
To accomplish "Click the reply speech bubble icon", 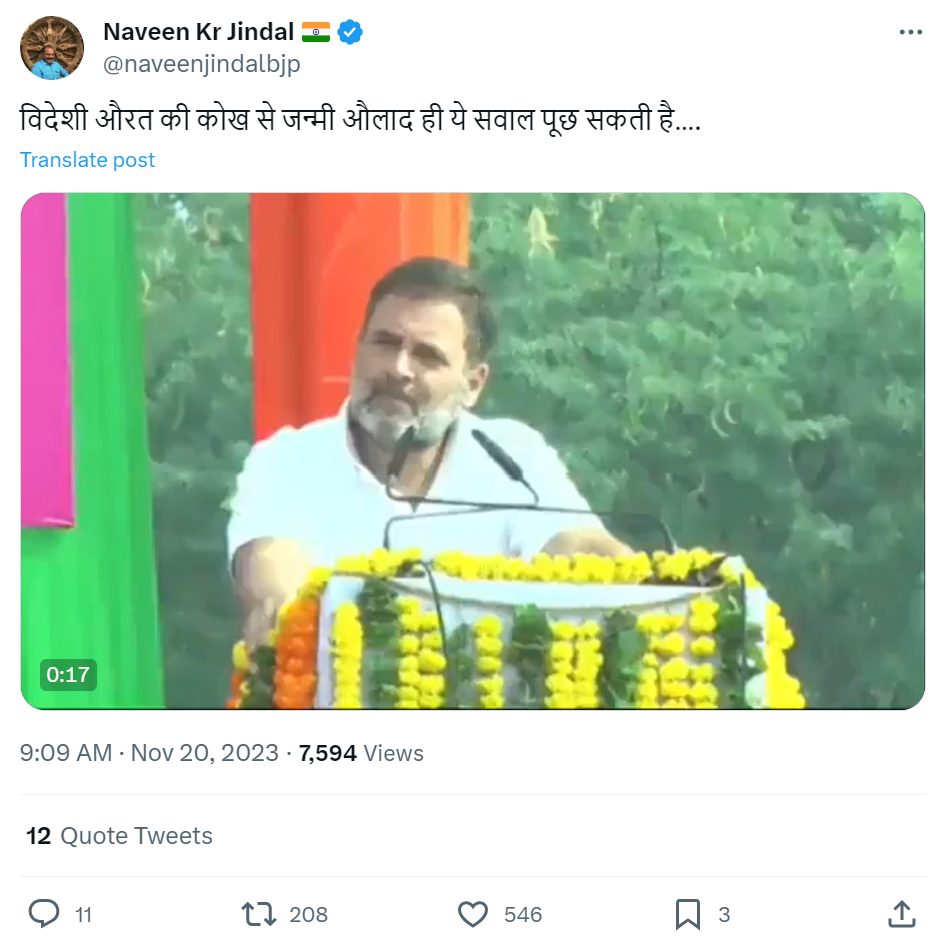I will (44, 914).
